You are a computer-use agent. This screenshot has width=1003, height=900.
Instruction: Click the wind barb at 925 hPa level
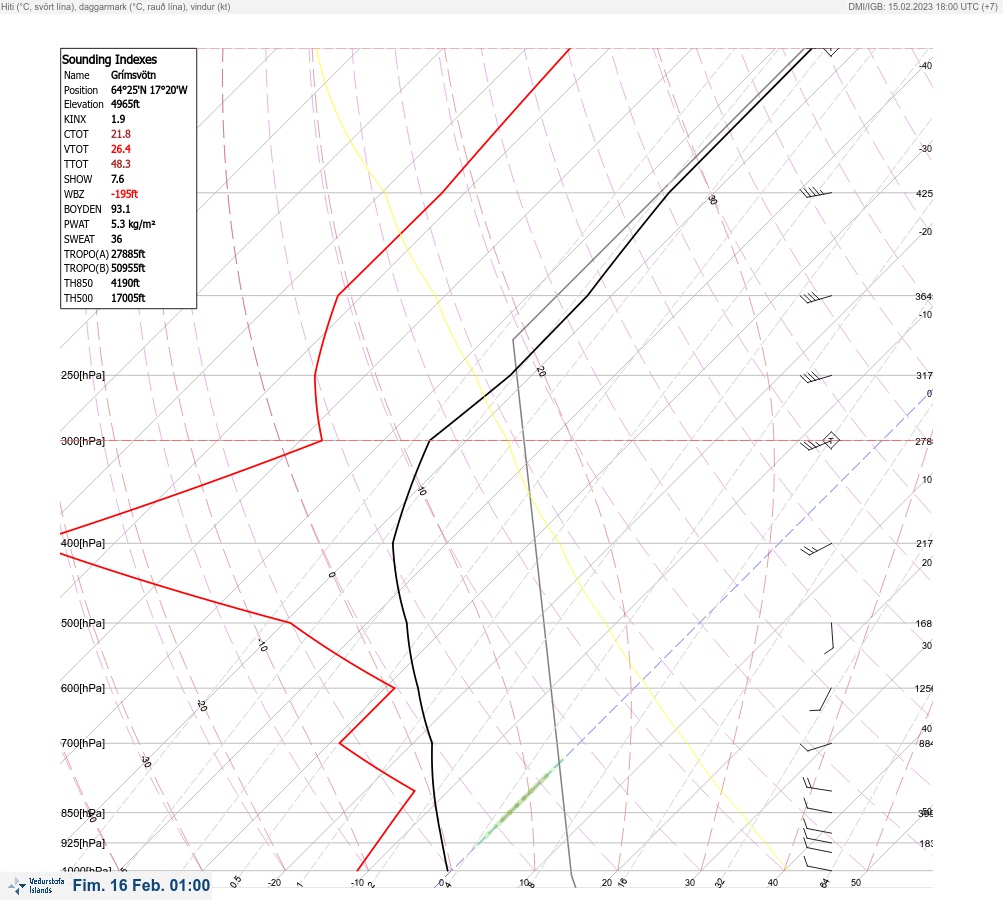click(817, 835)
